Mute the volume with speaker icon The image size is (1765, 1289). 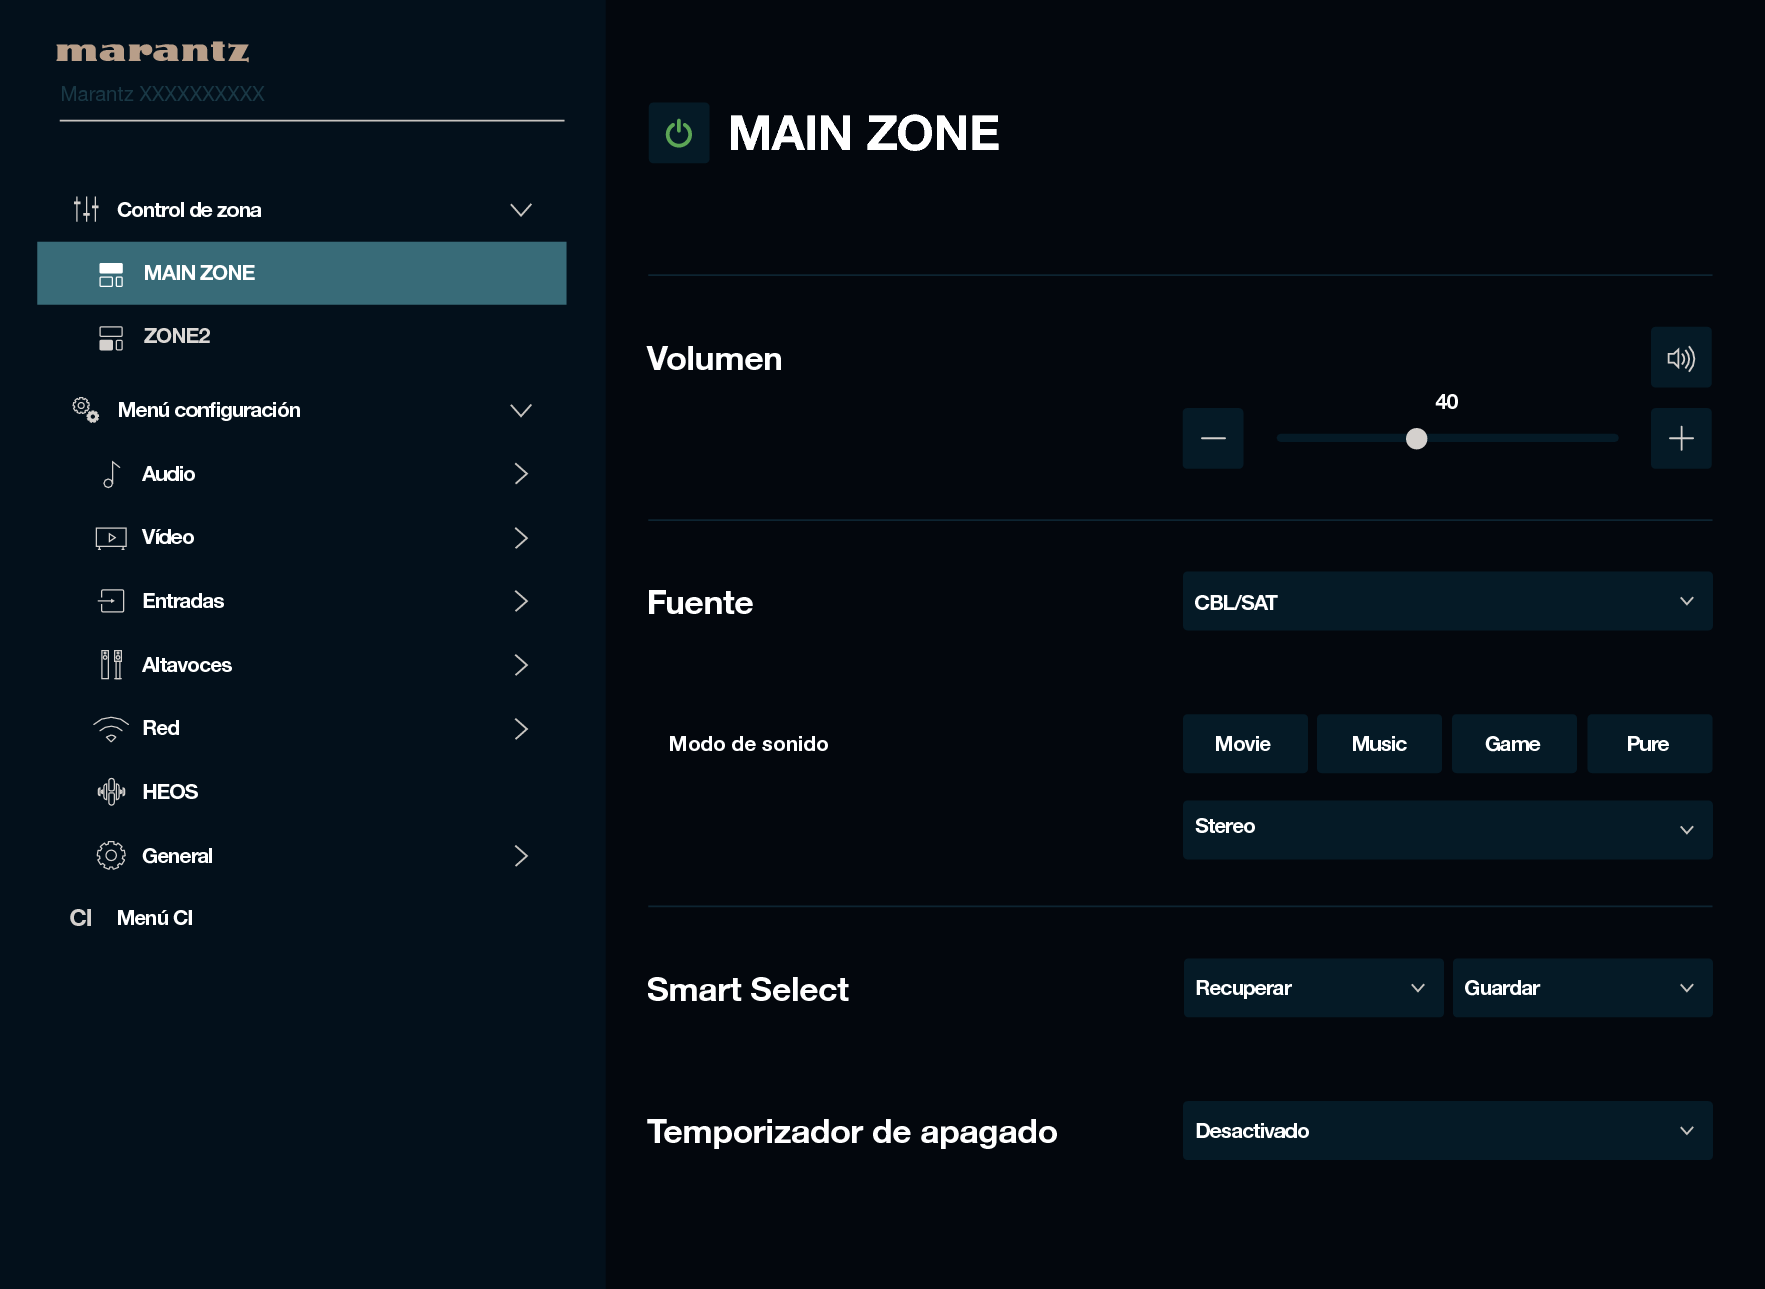coord(1680,358)
